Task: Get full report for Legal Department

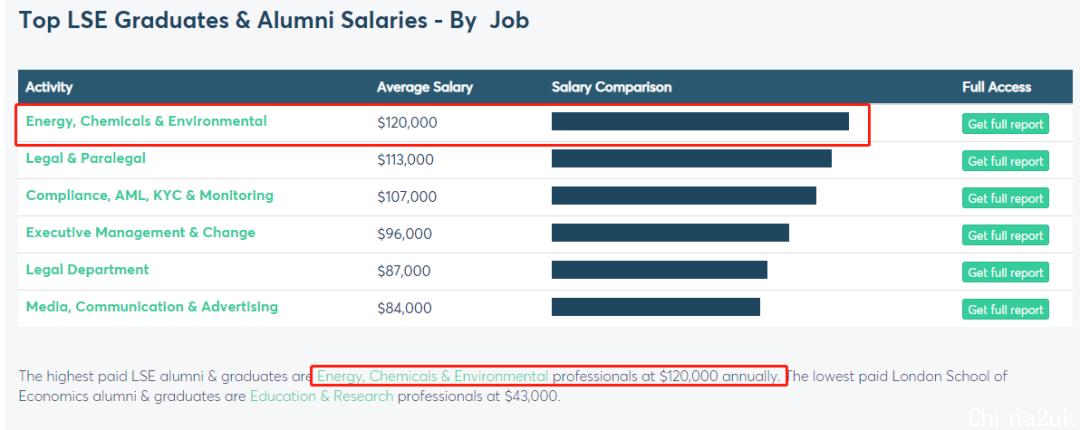Action: [x=1006, y=272]
